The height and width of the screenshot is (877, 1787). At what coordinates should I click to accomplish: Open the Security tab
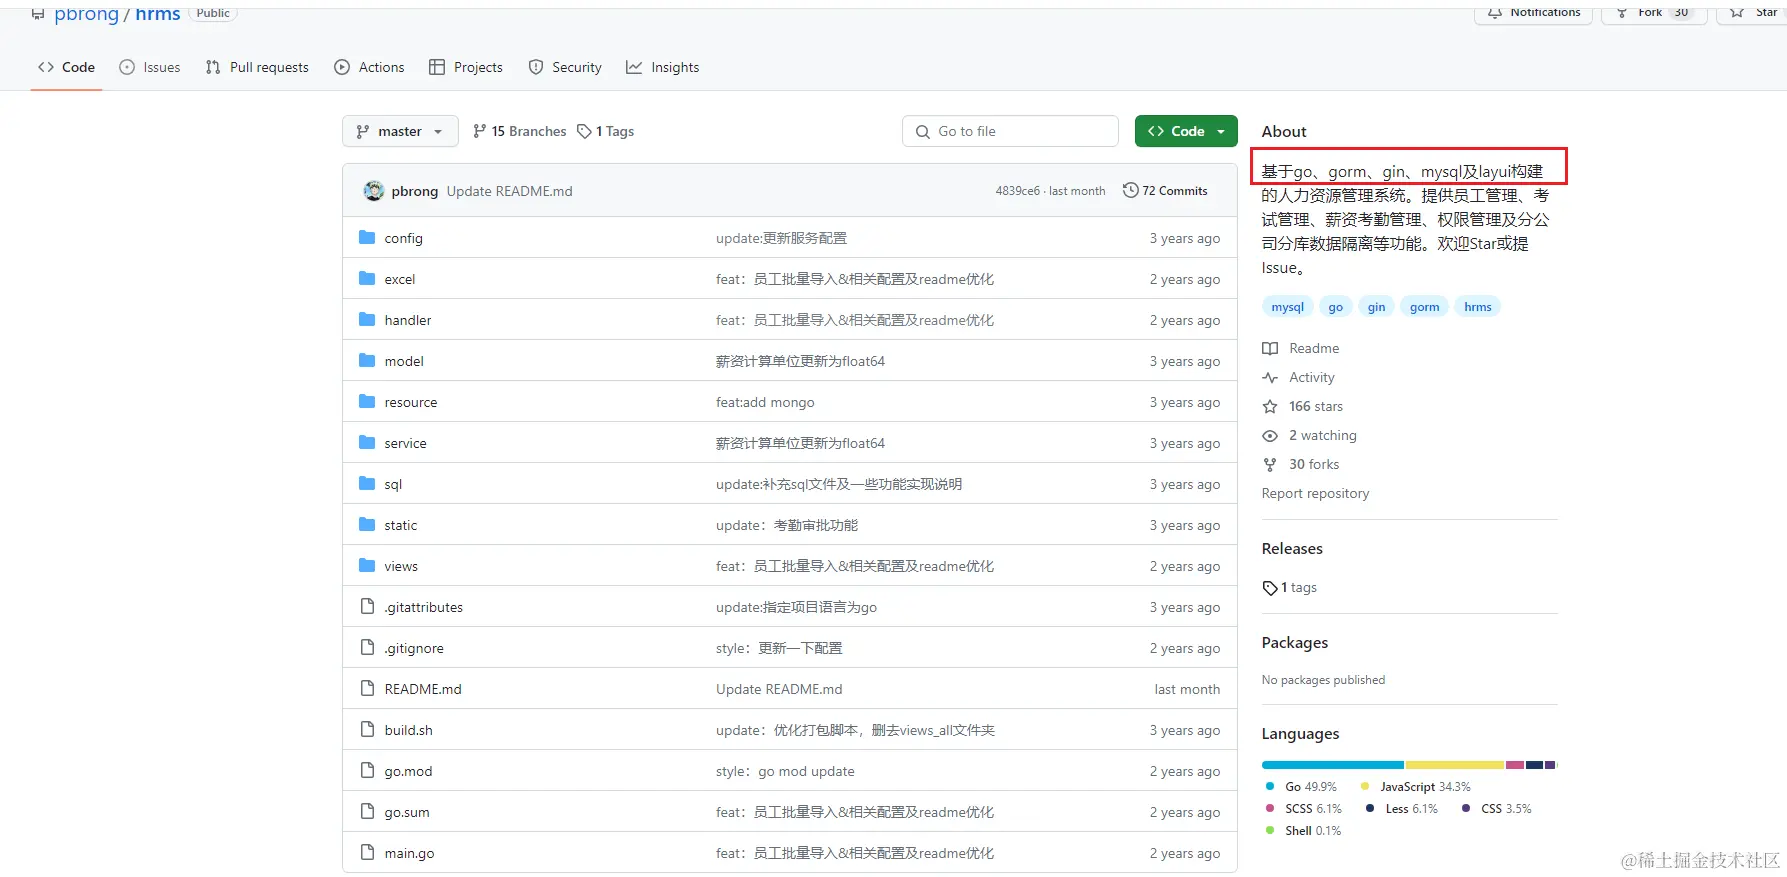pos(565,67)
